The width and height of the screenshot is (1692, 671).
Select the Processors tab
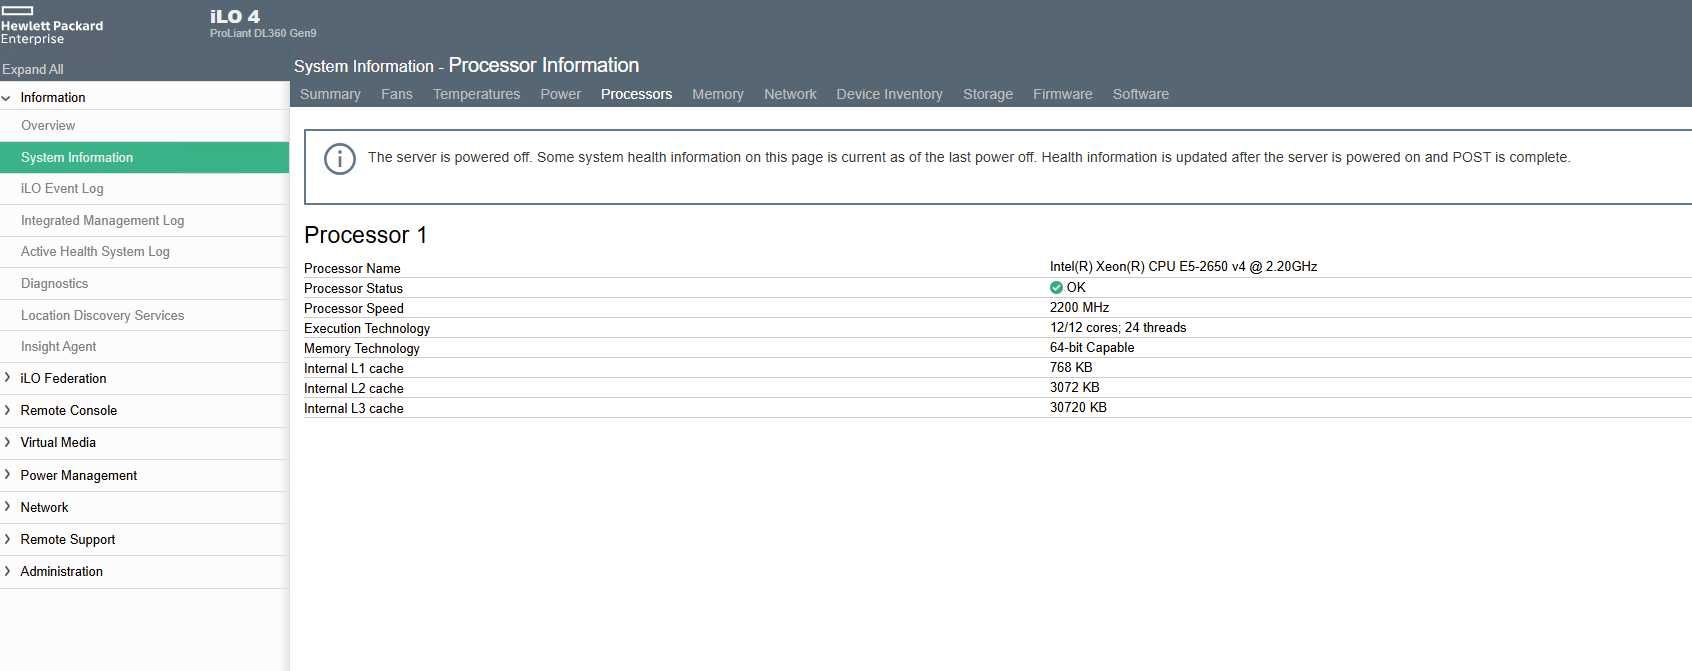[x=636, y=94]
